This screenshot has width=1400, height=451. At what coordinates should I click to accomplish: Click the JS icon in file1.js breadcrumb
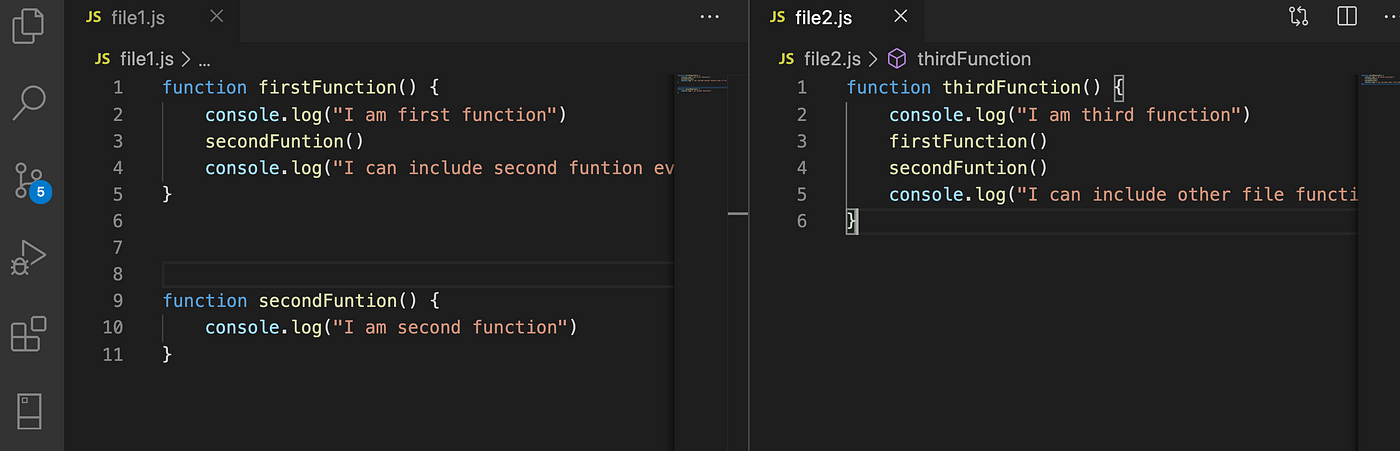tap(102, 59)
